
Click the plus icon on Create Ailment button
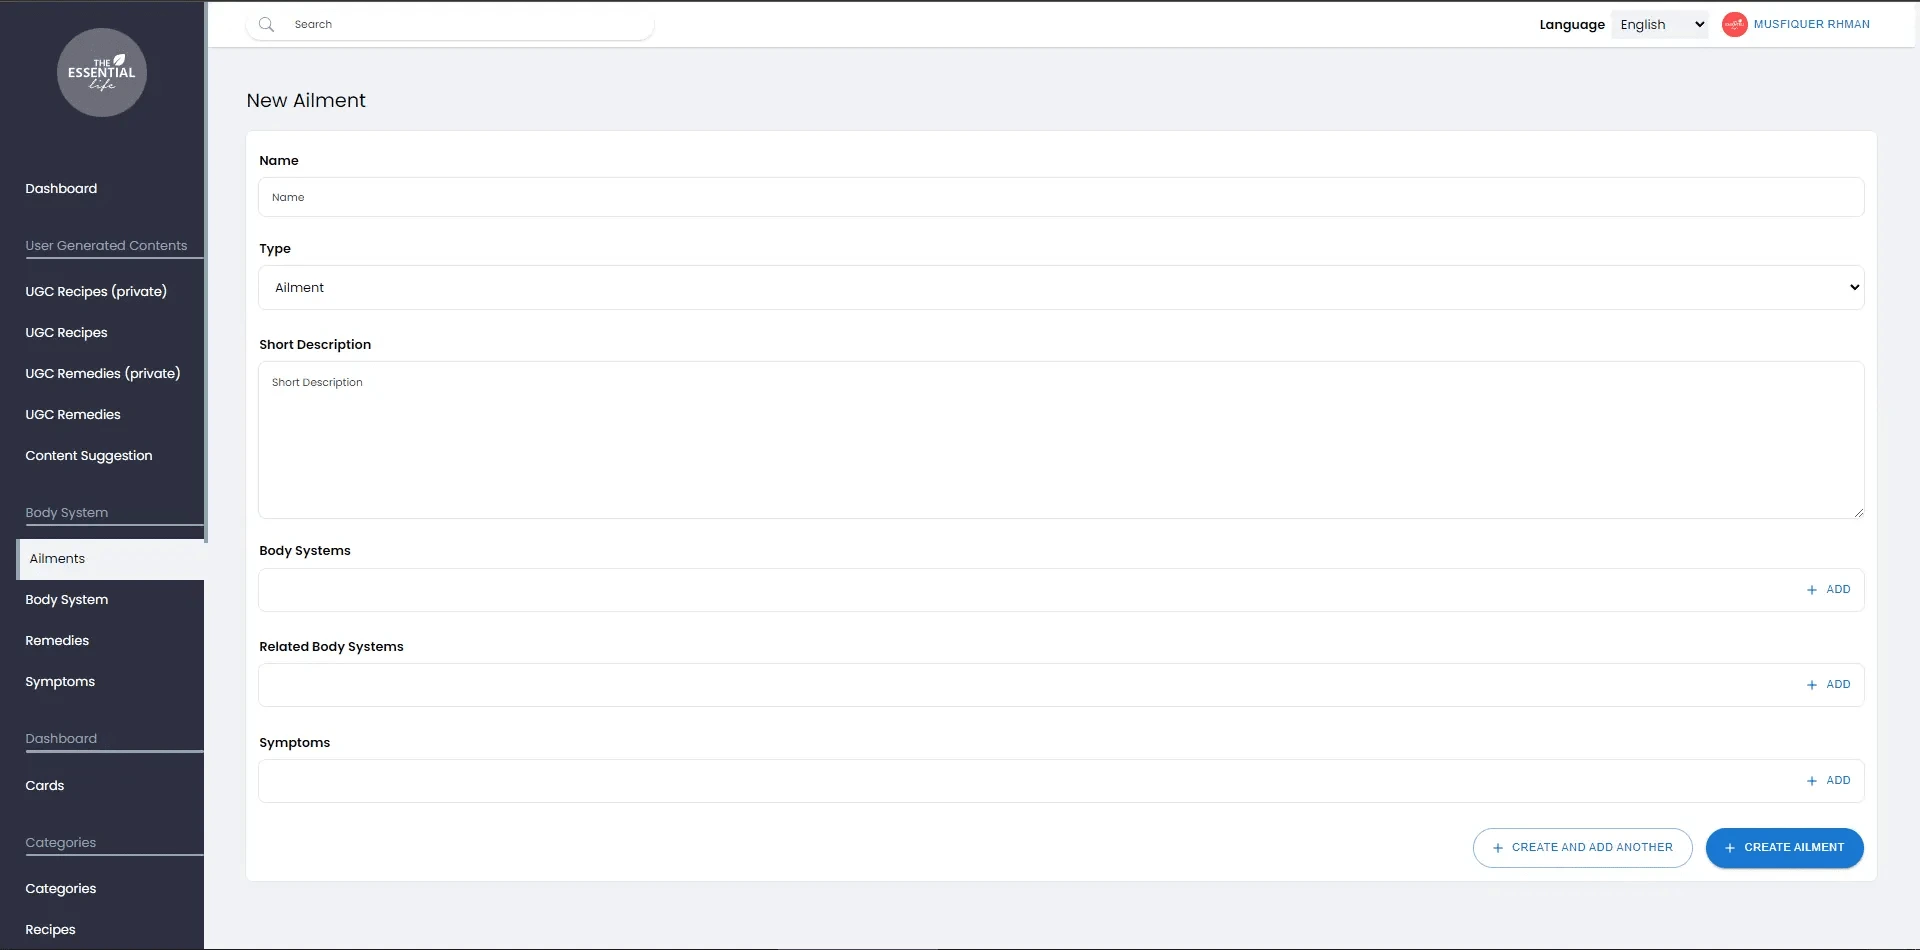(x=1729, y=848)
